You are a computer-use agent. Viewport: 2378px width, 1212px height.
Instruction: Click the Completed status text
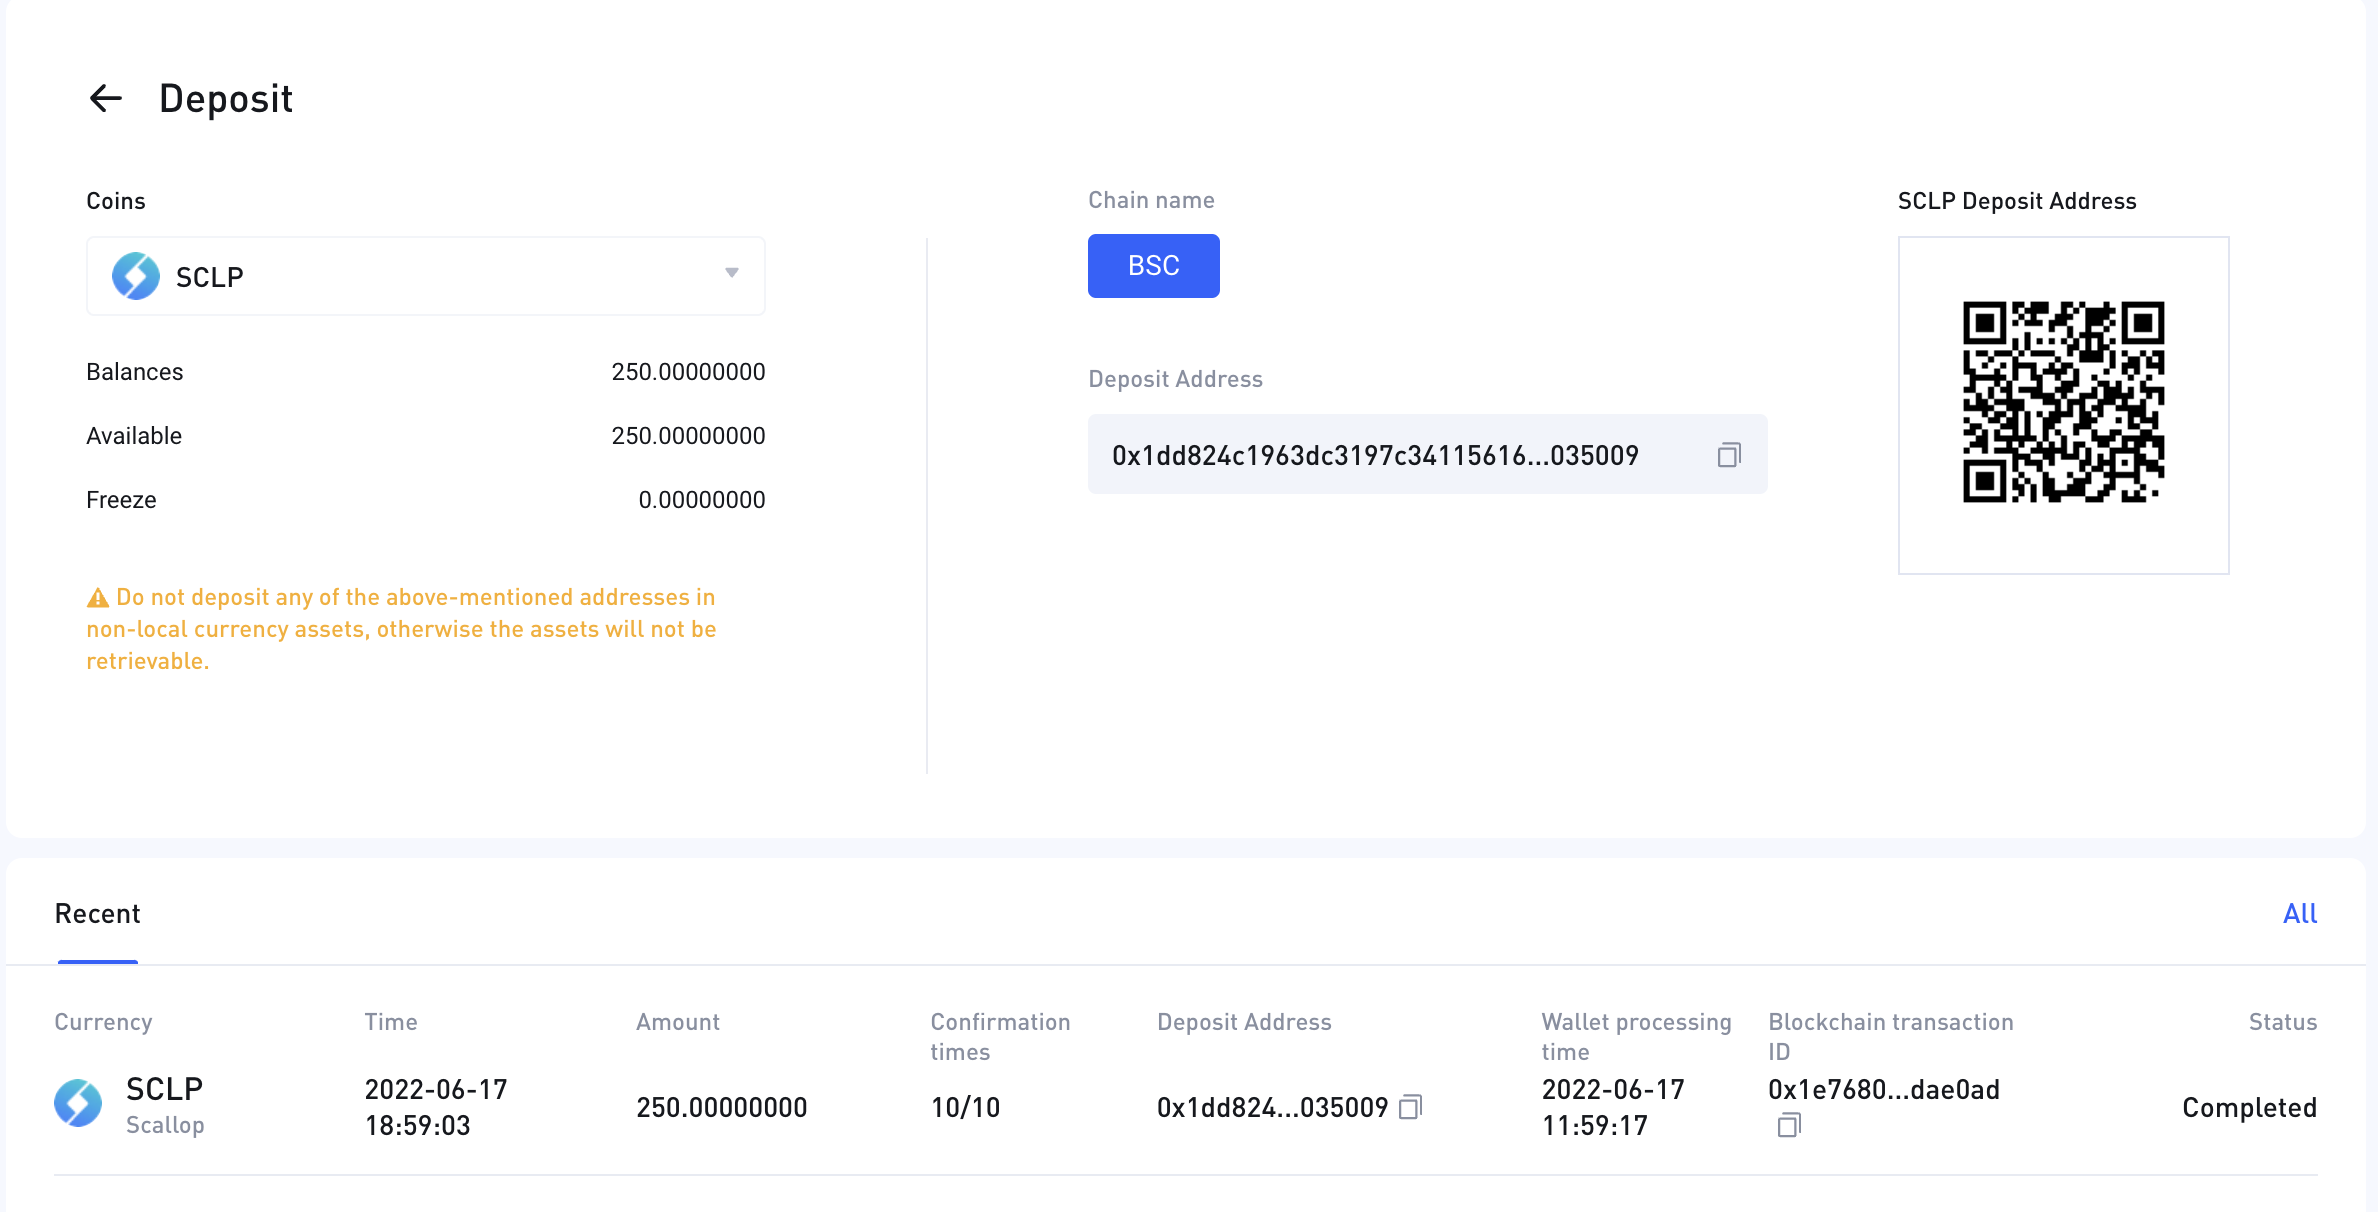pos(2249,1107)
